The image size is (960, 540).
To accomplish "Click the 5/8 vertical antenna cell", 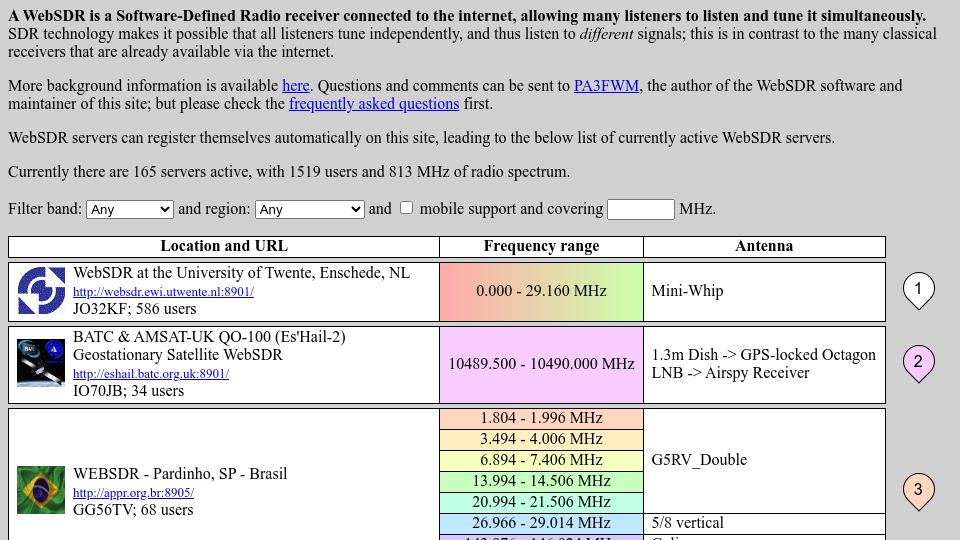I will pyautogui.click(x=764, y=523).
